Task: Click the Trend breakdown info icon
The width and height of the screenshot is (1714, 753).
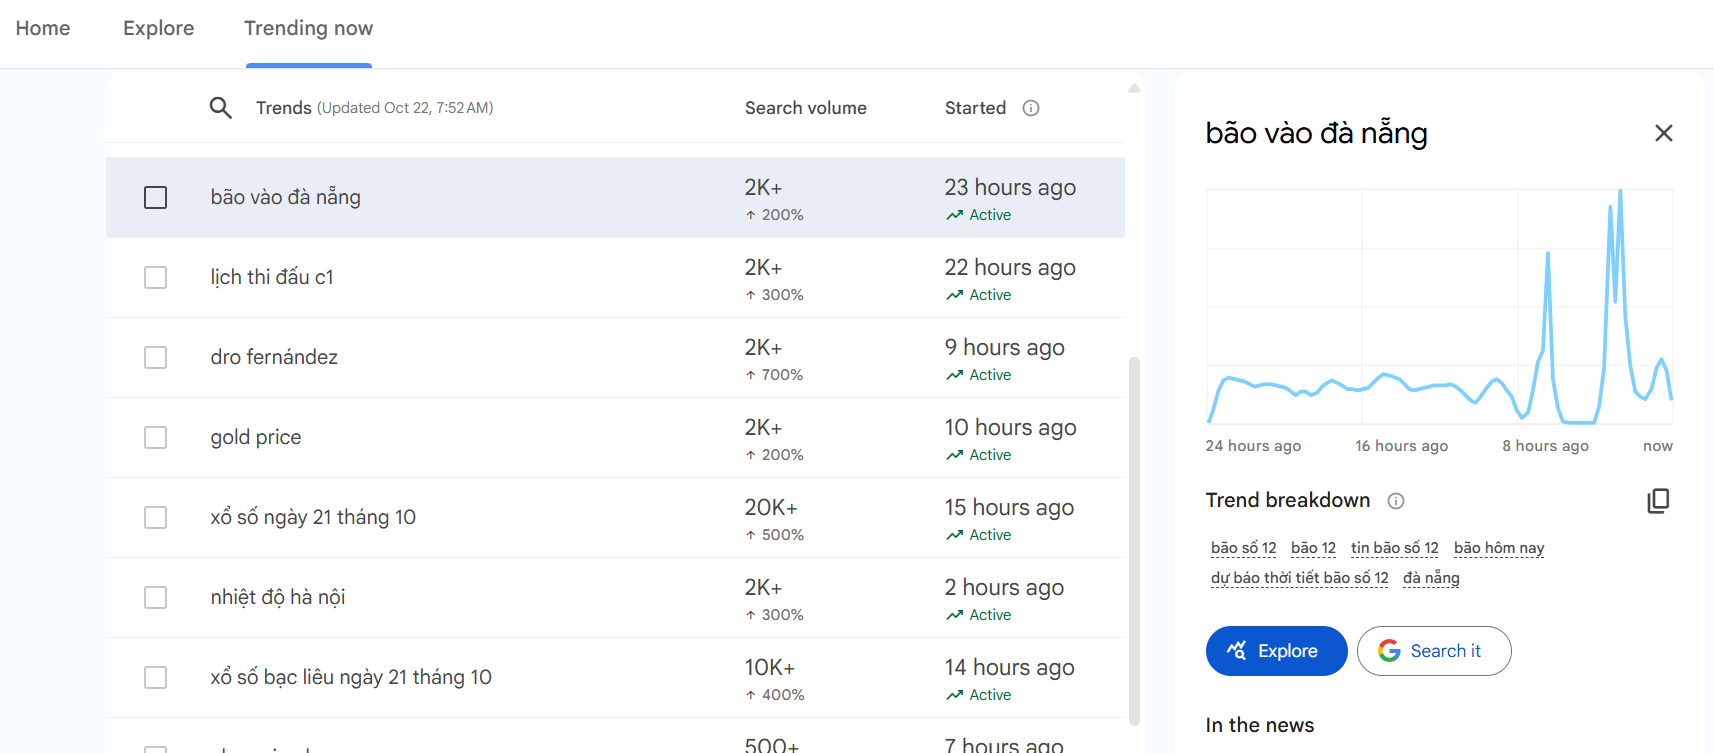Action: pos(1396,501)
